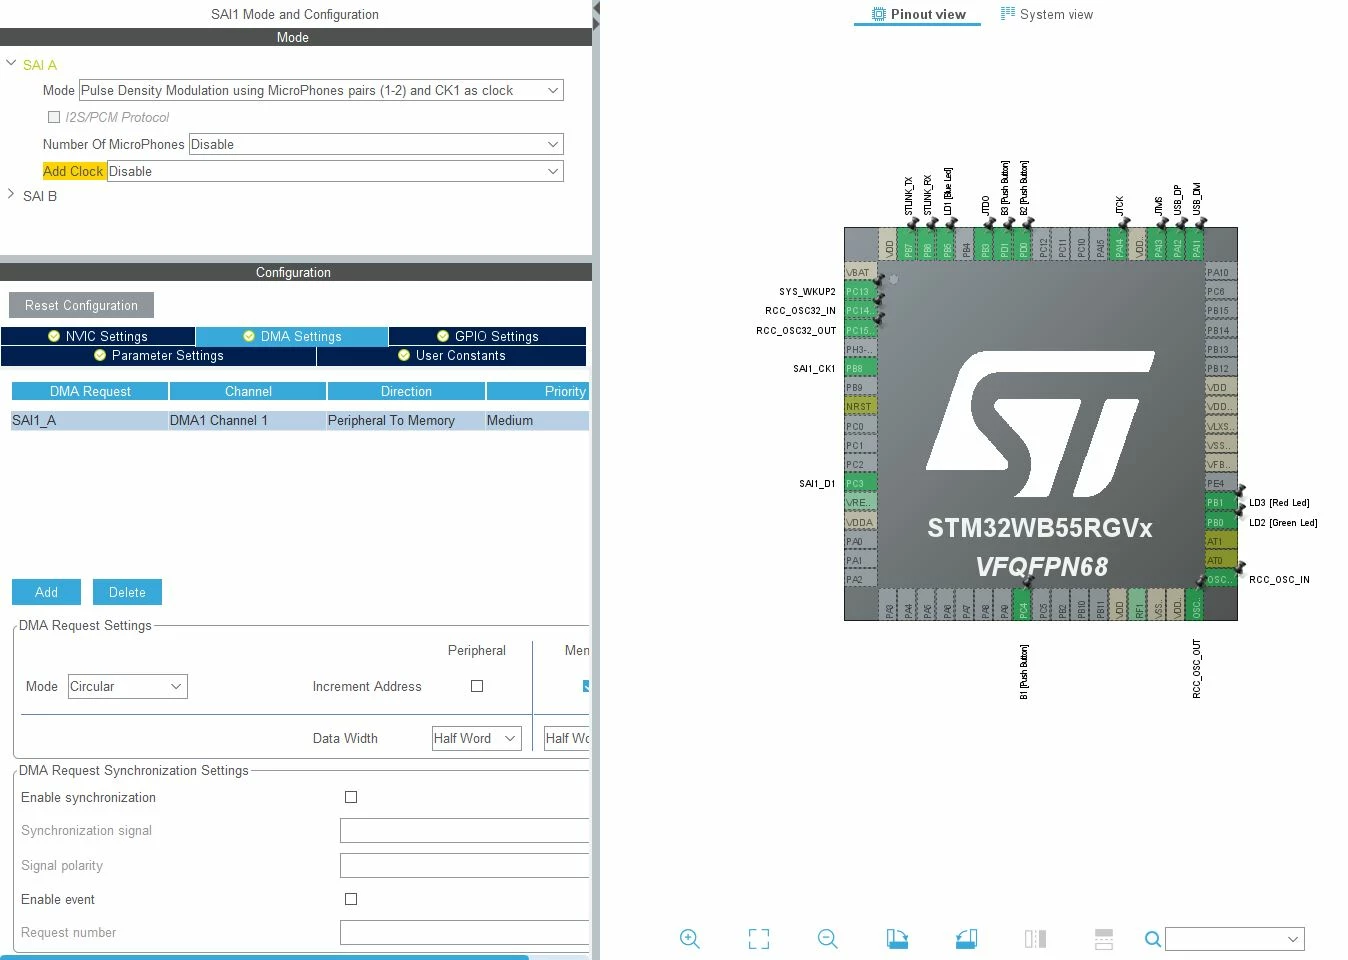Check the Enable synchronization box
The image size is (1348, 960).
click(x=351, y=797)
